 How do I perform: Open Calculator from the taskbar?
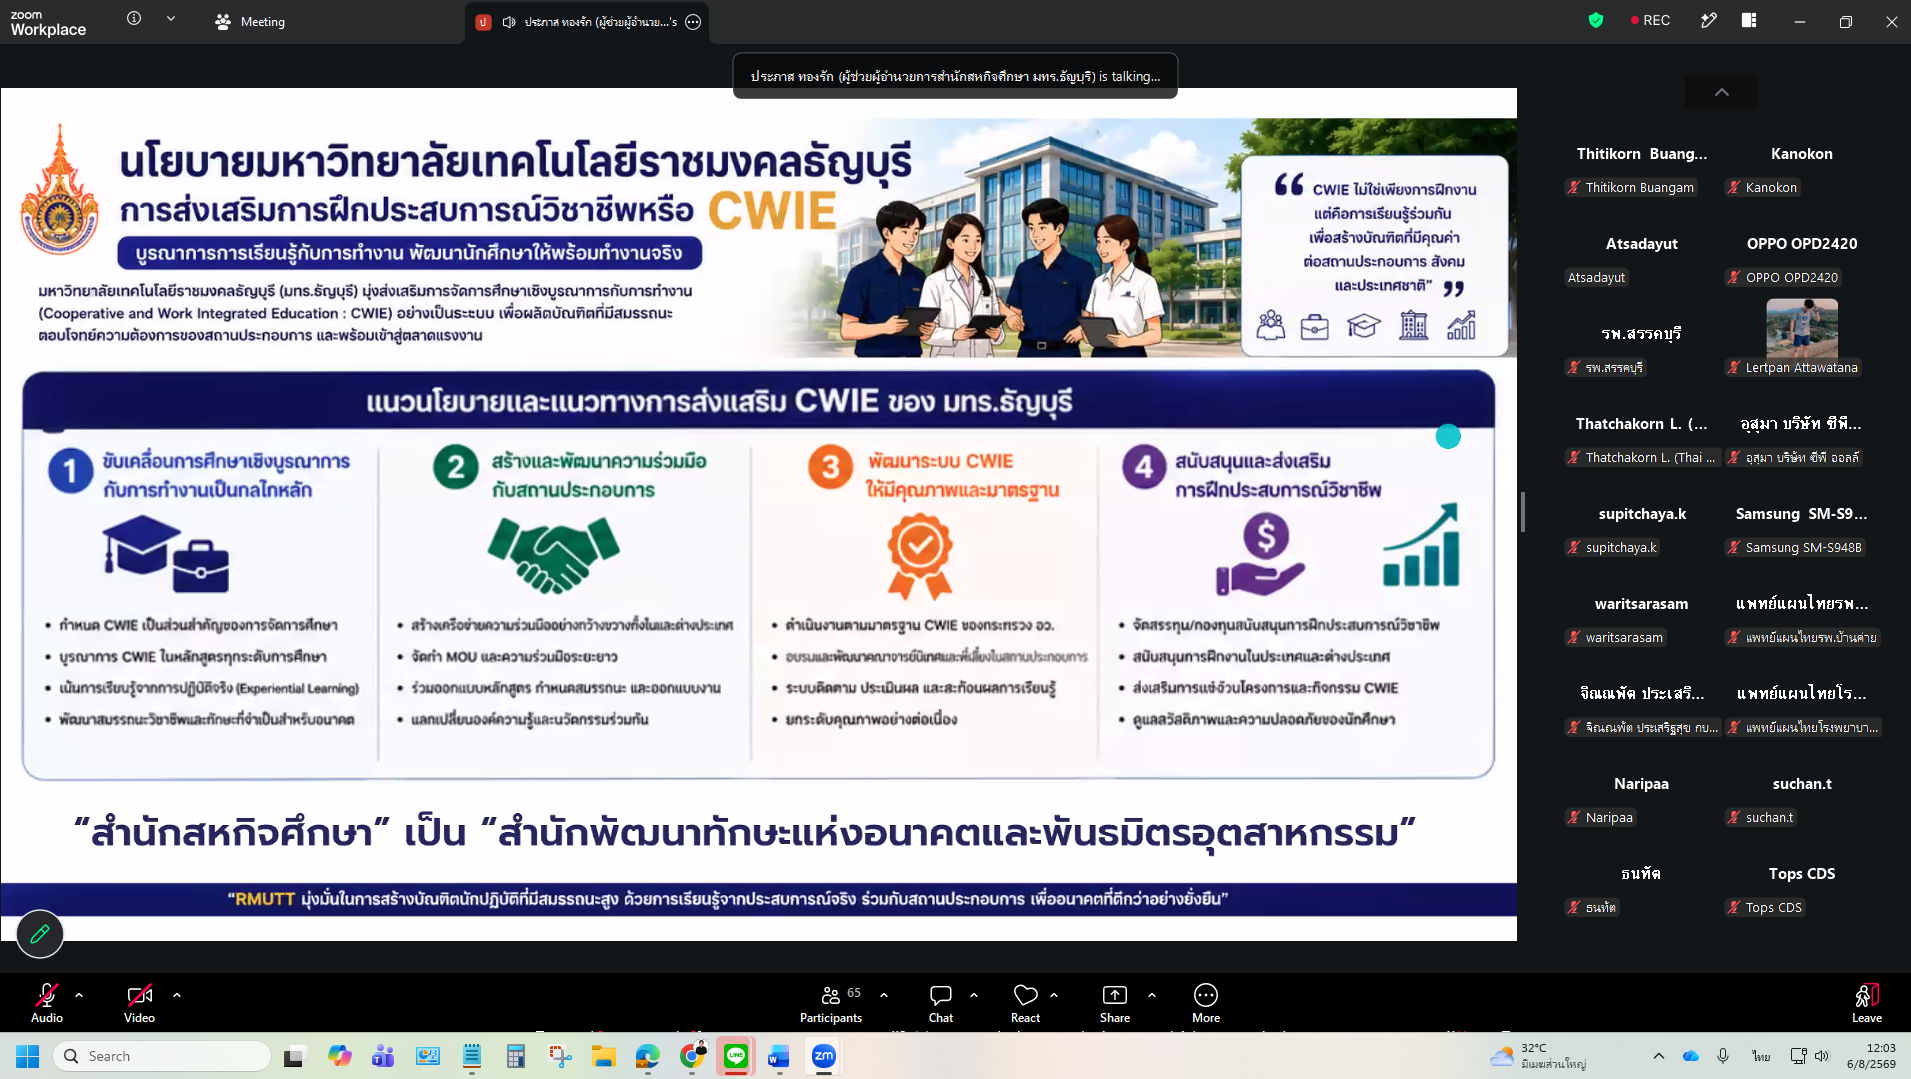(516, 1056)
